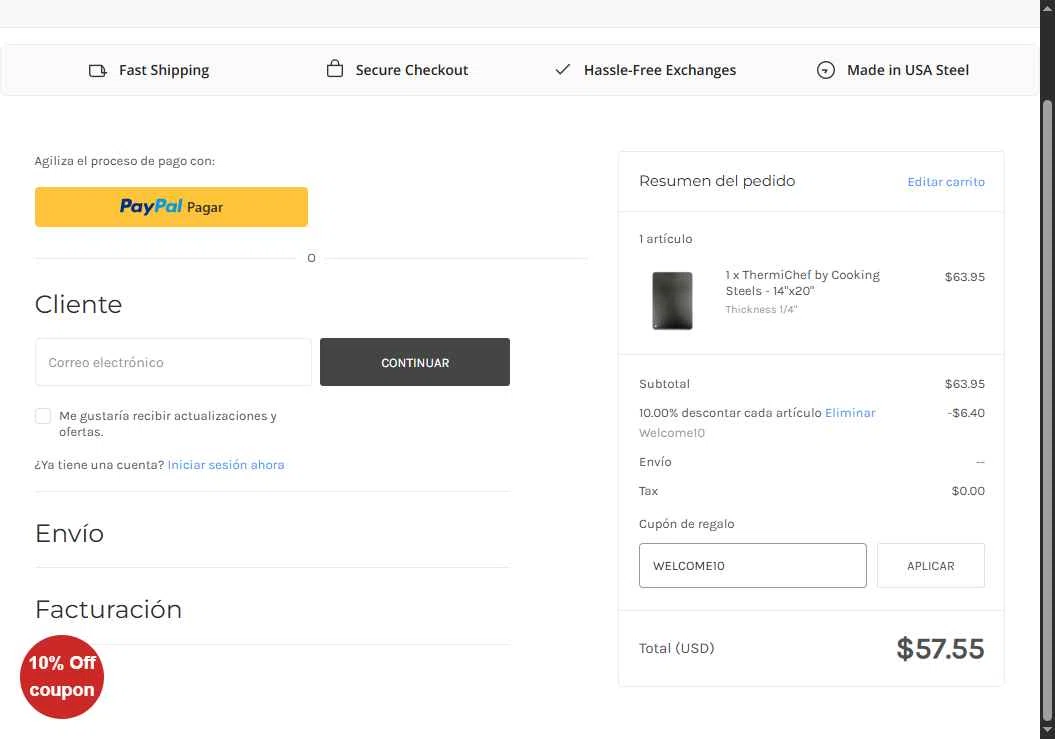Remove the discount via Eliminar link
Viewport: 1055px width, 739px height.
point(850,413)
